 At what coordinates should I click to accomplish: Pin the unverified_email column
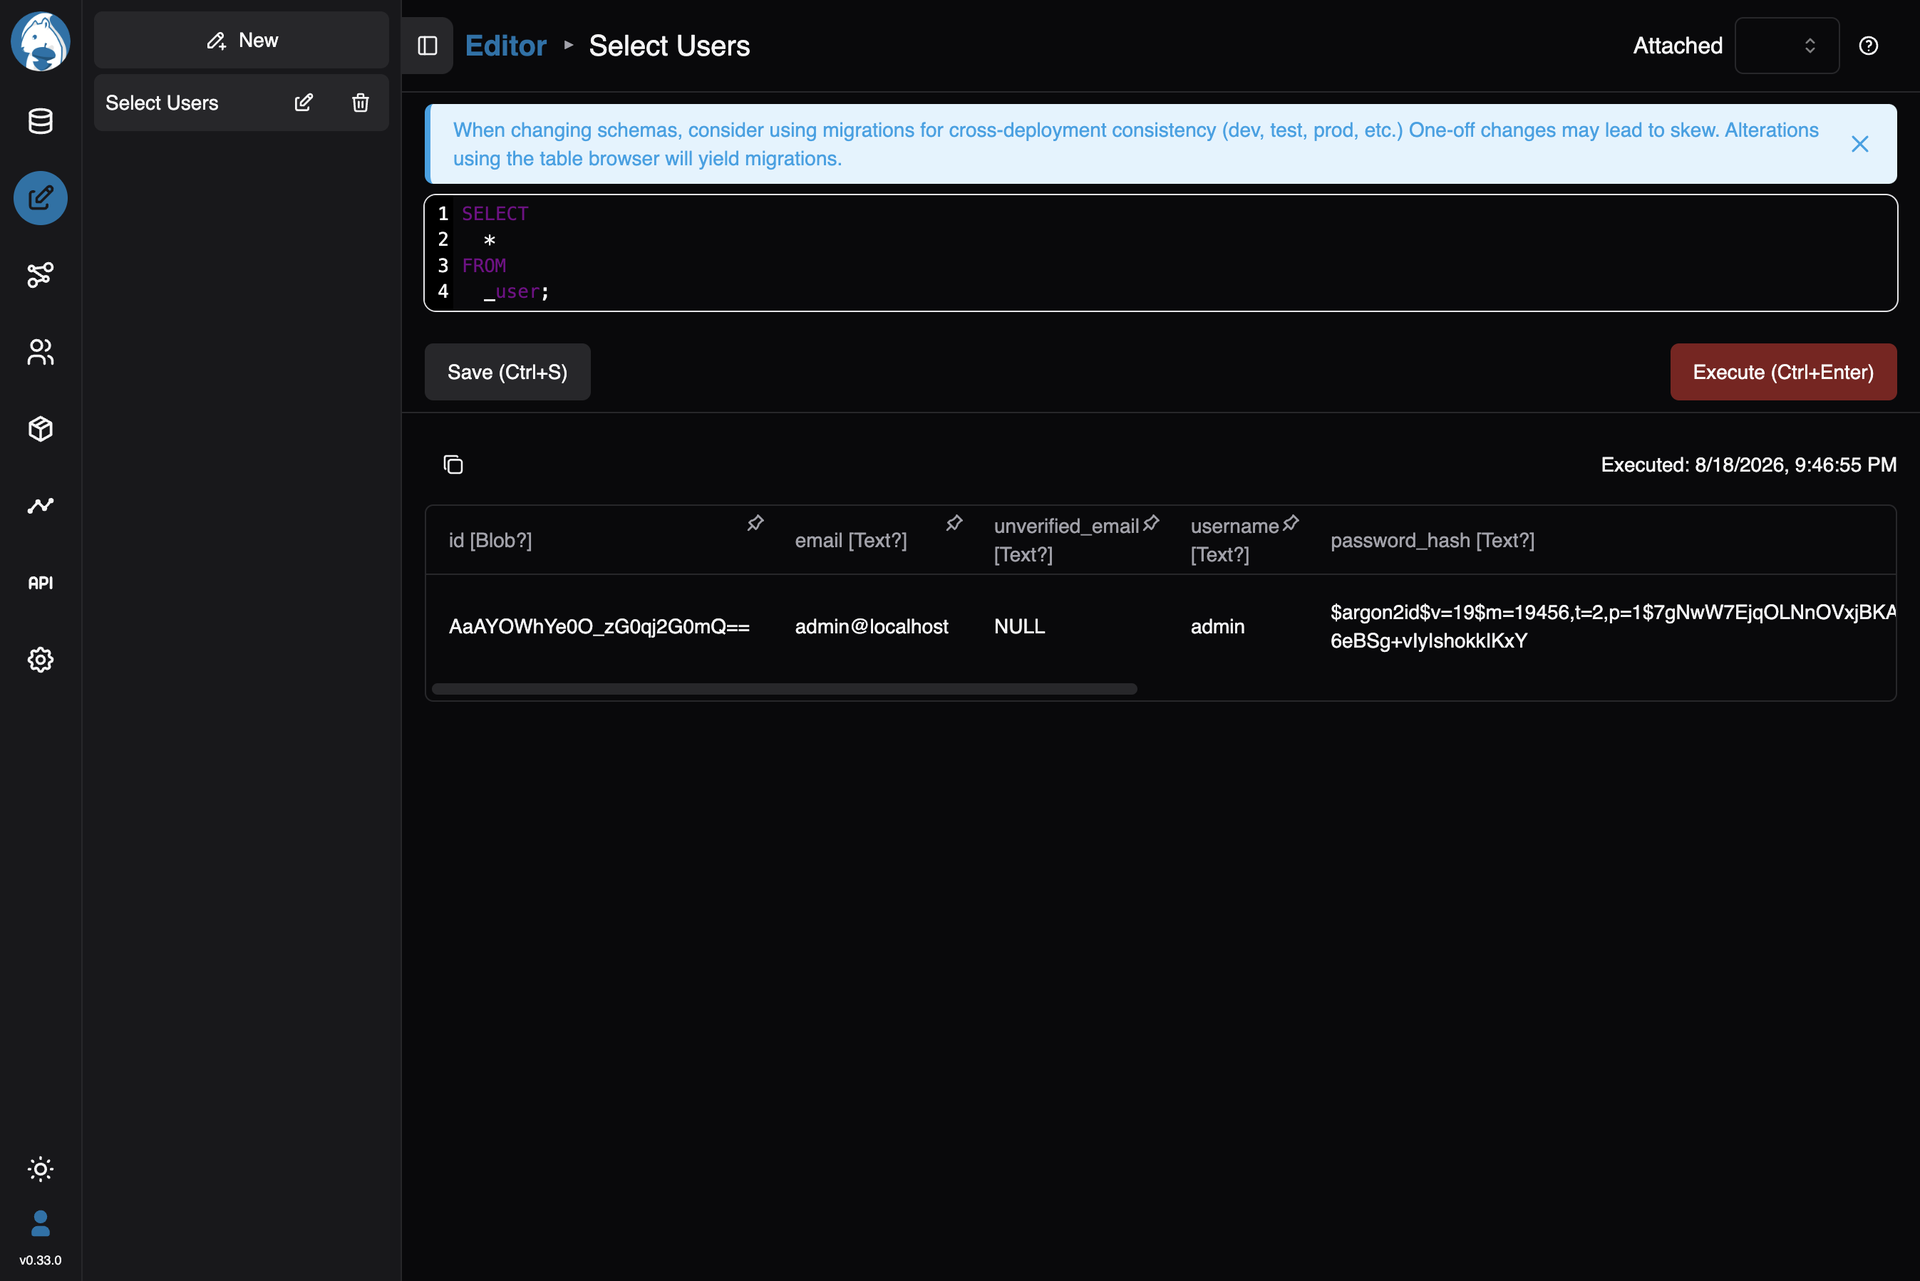coord(1151,523)
